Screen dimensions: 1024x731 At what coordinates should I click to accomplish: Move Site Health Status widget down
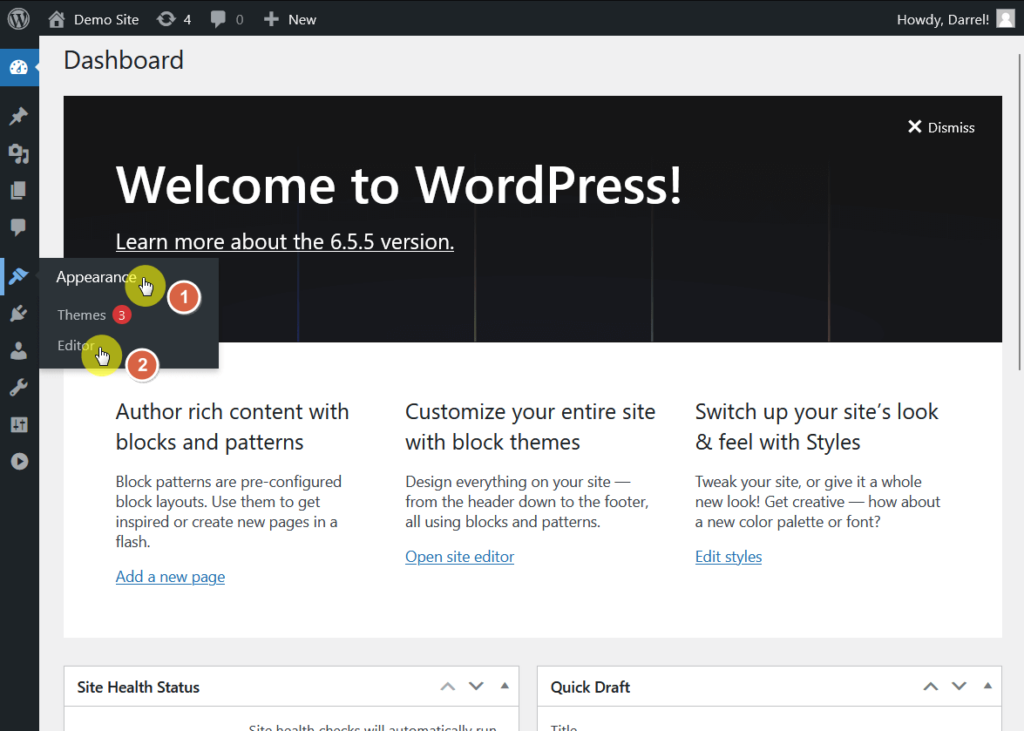click(476, 687)
